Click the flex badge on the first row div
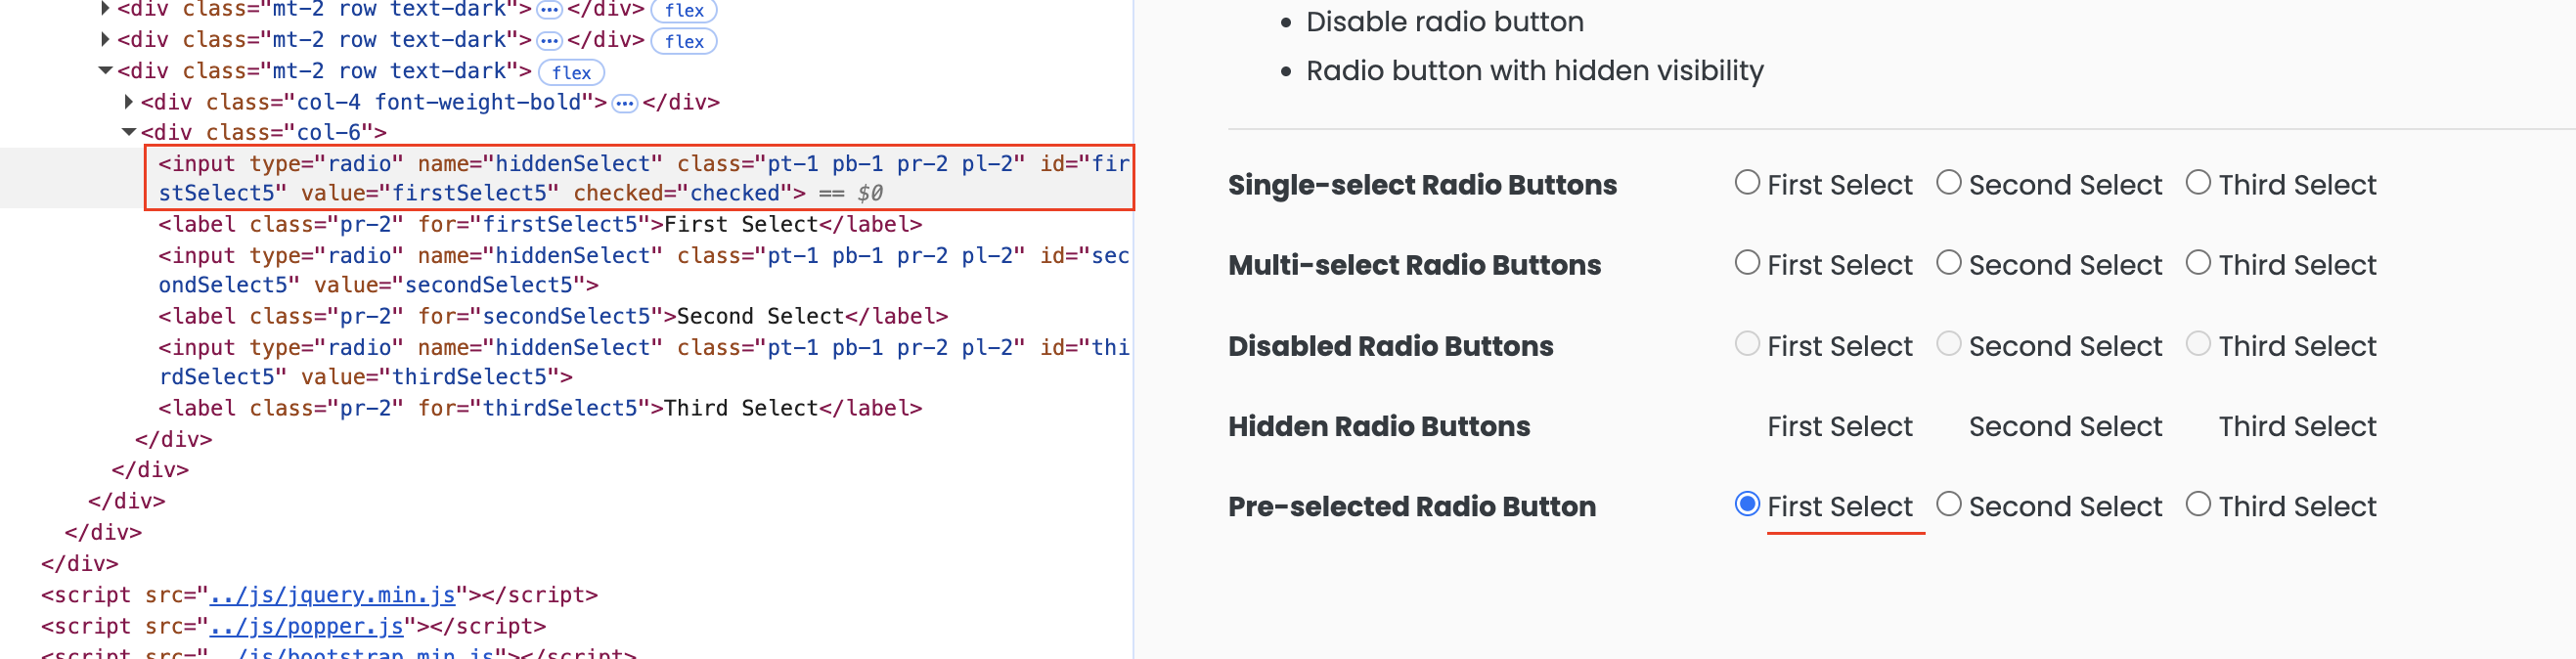This screenshot has height=659, width=2576. click(x=684, y=11)
